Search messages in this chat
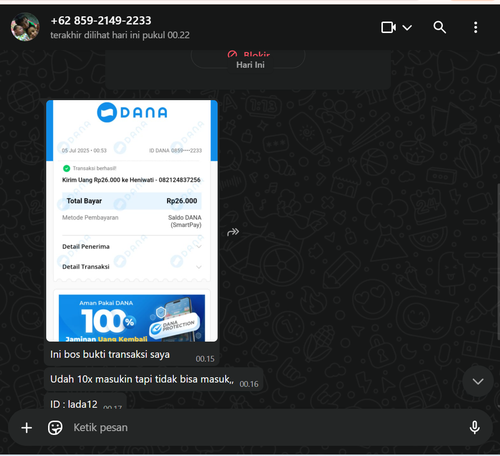This screenshot has height=456, width=500. coord(439,27)
